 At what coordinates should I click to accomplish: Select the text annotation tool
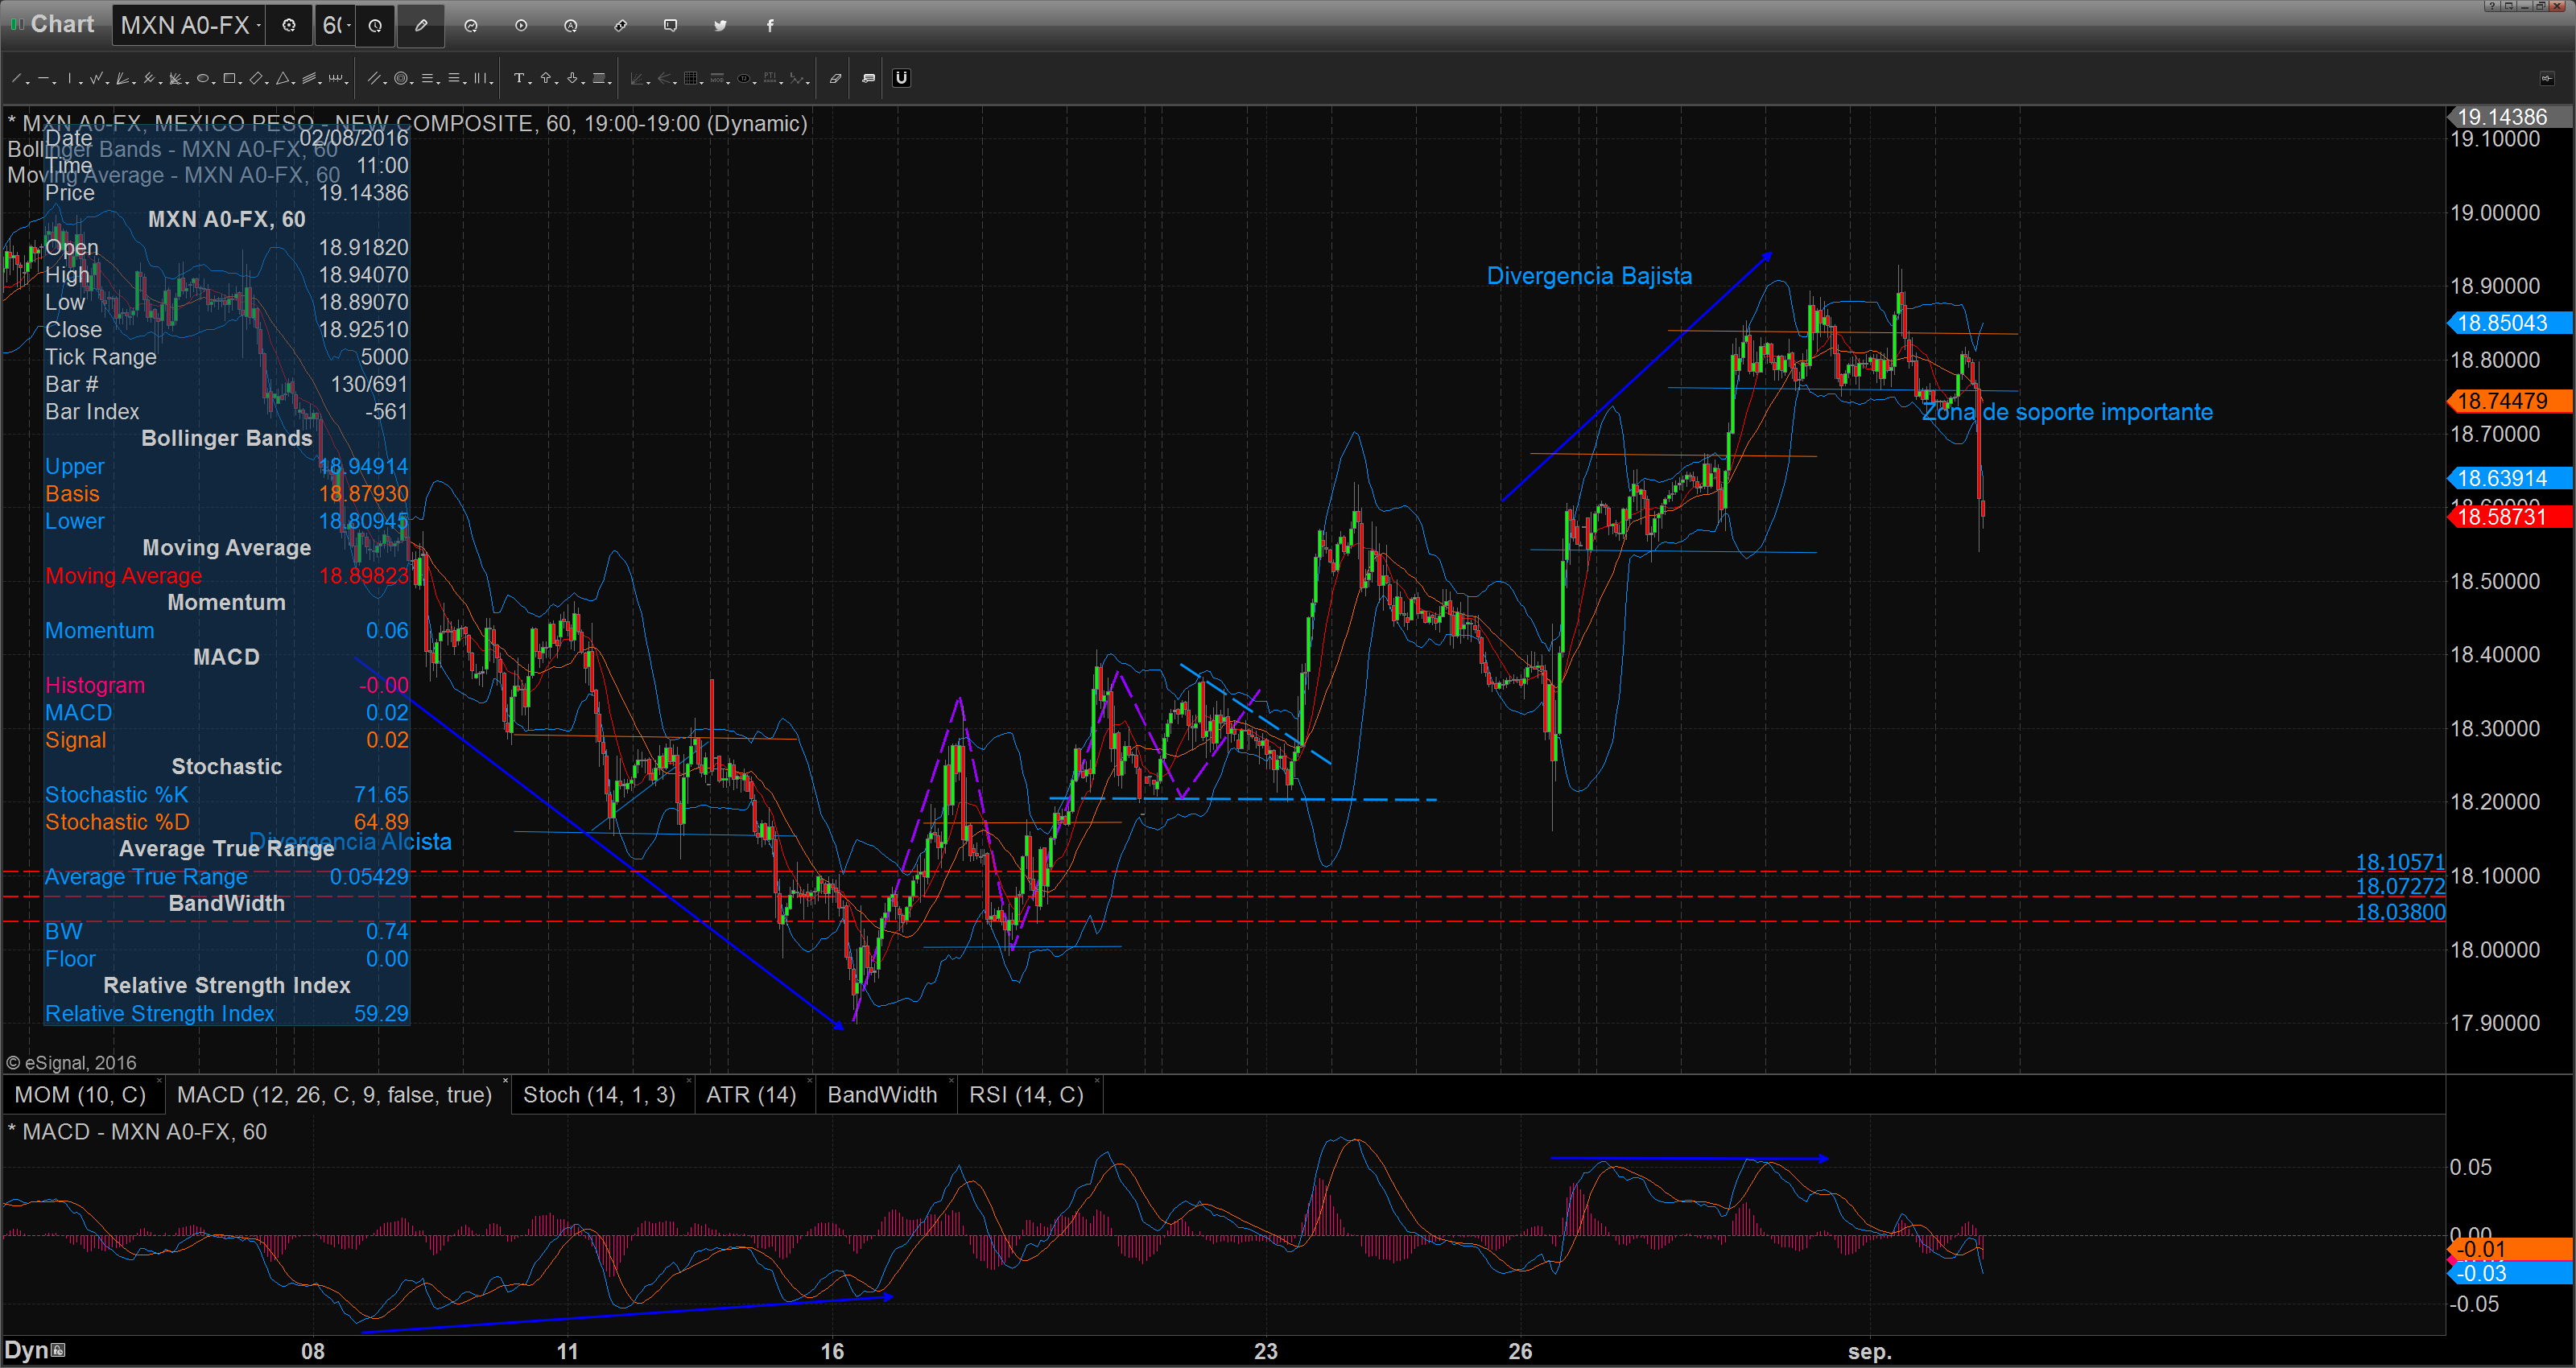519,78
